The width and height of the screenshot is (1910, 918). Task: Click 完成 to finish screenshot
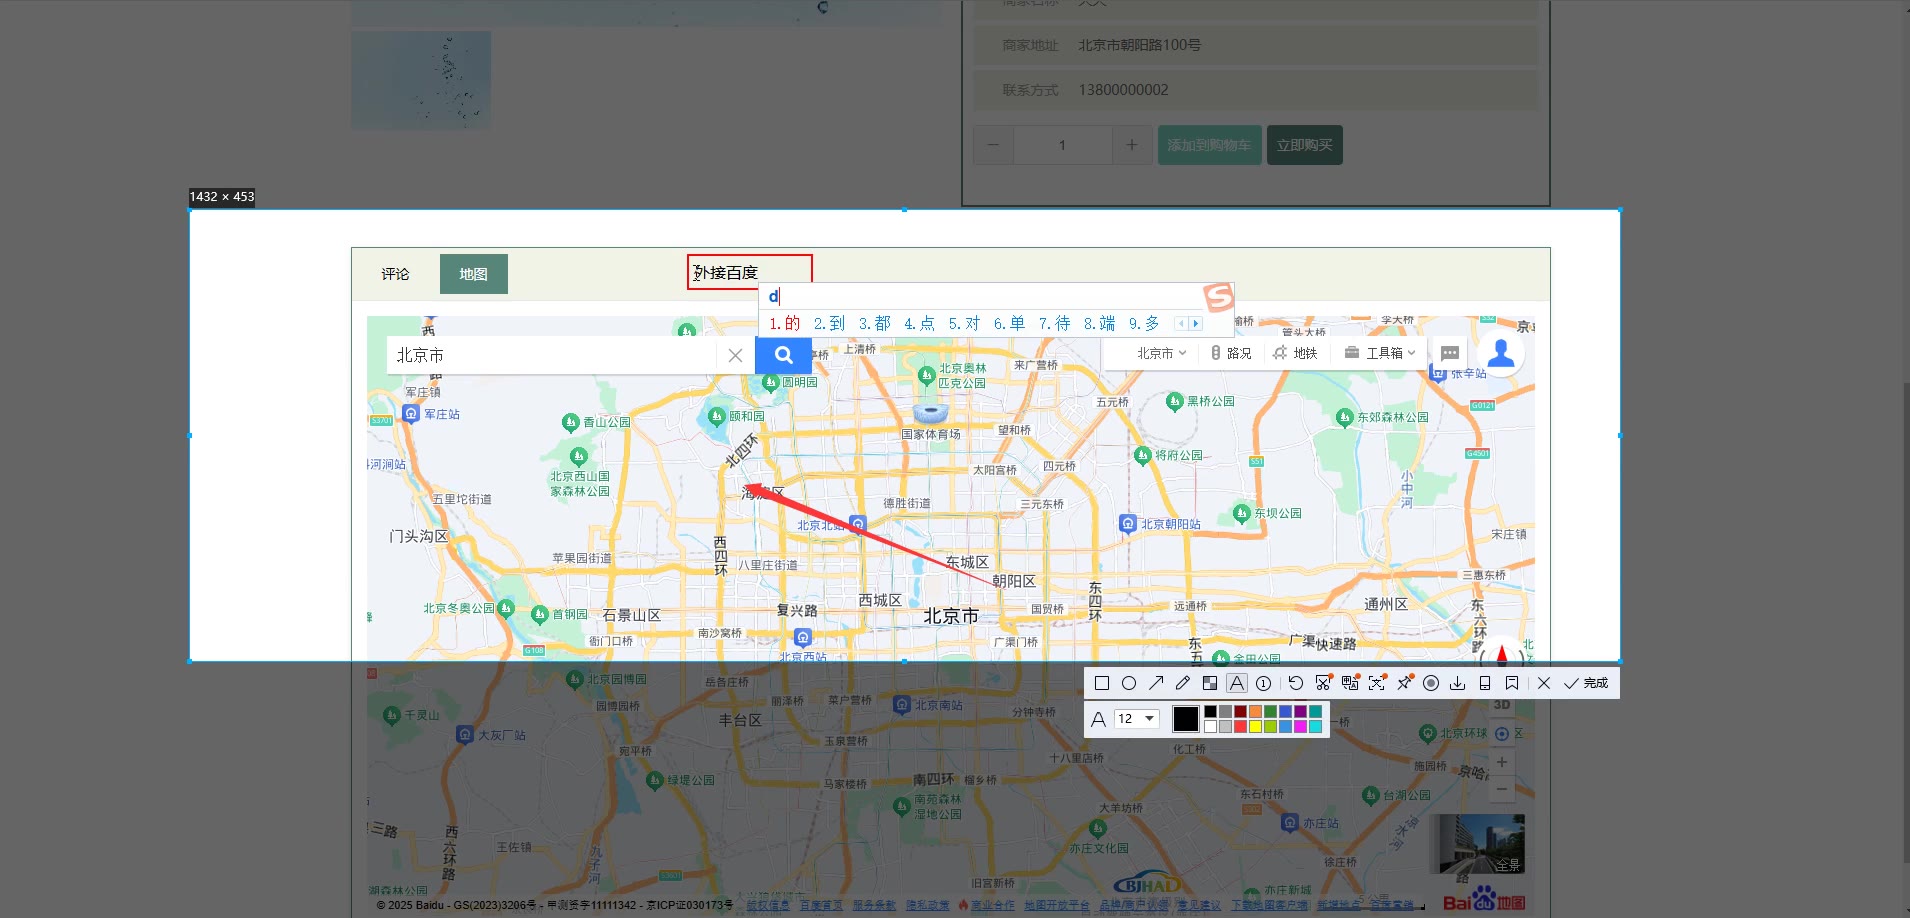pyautogui.click(x=1586, y=683)
